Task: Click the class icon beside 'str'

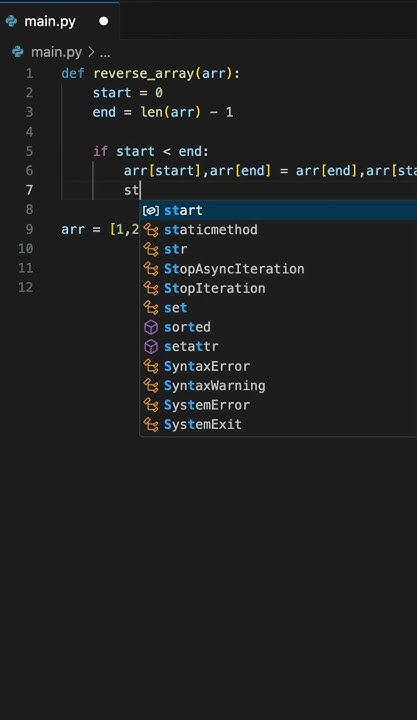Action: 151,249
